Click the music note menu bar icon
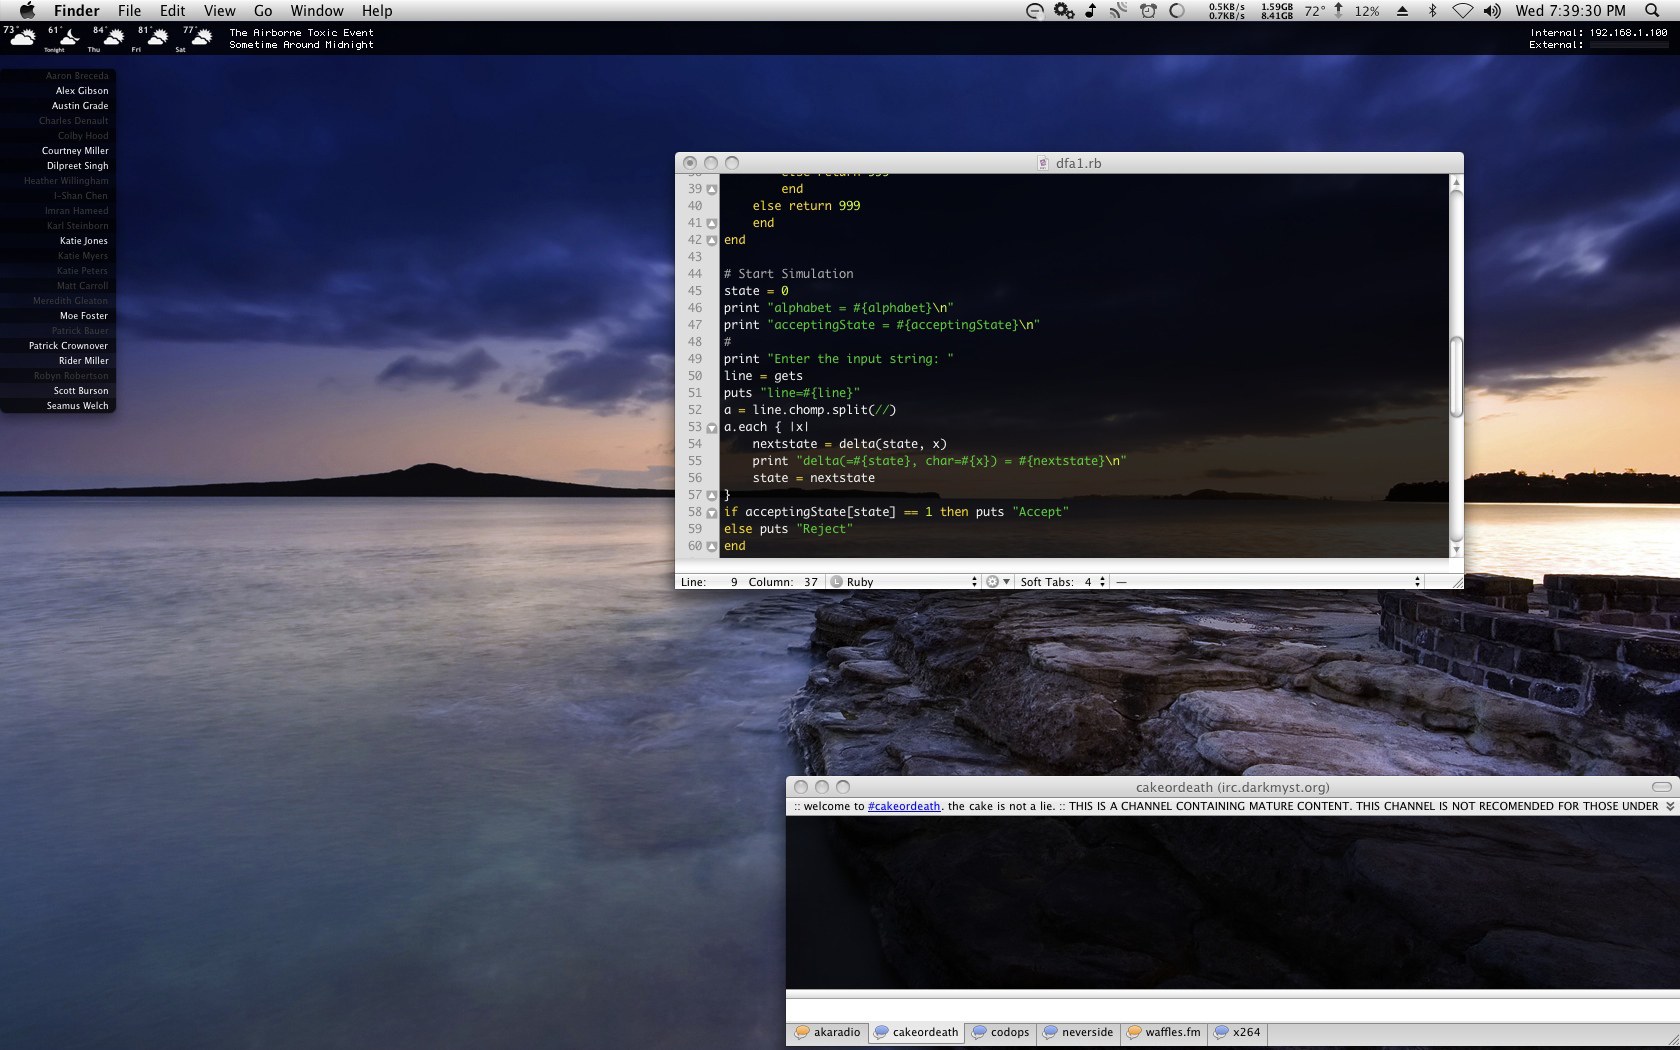This screenshot has width=1680, height=1050. [x=1091, y=11]
